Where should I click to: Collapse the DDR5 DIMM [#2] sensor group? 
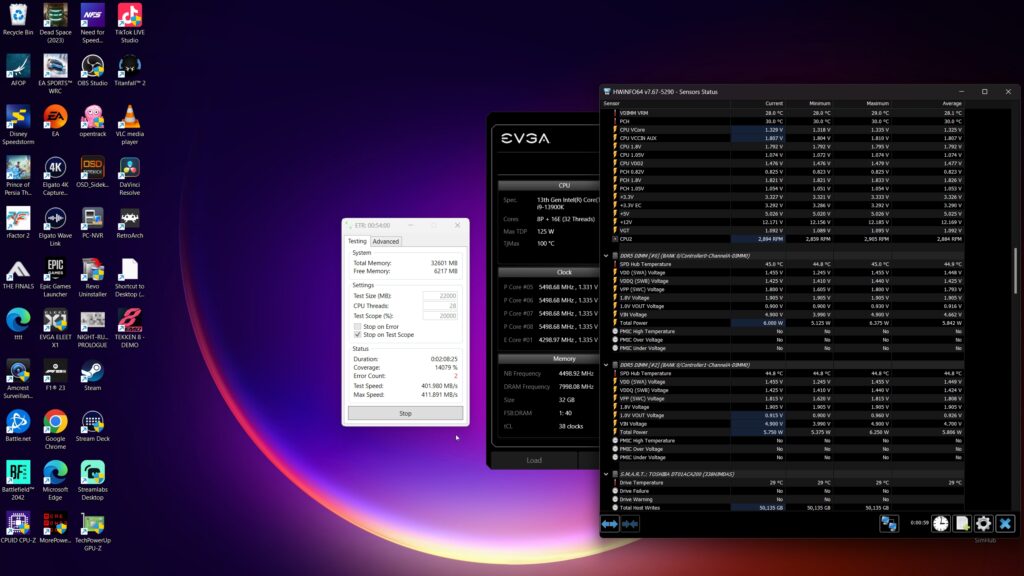point(606,365)
